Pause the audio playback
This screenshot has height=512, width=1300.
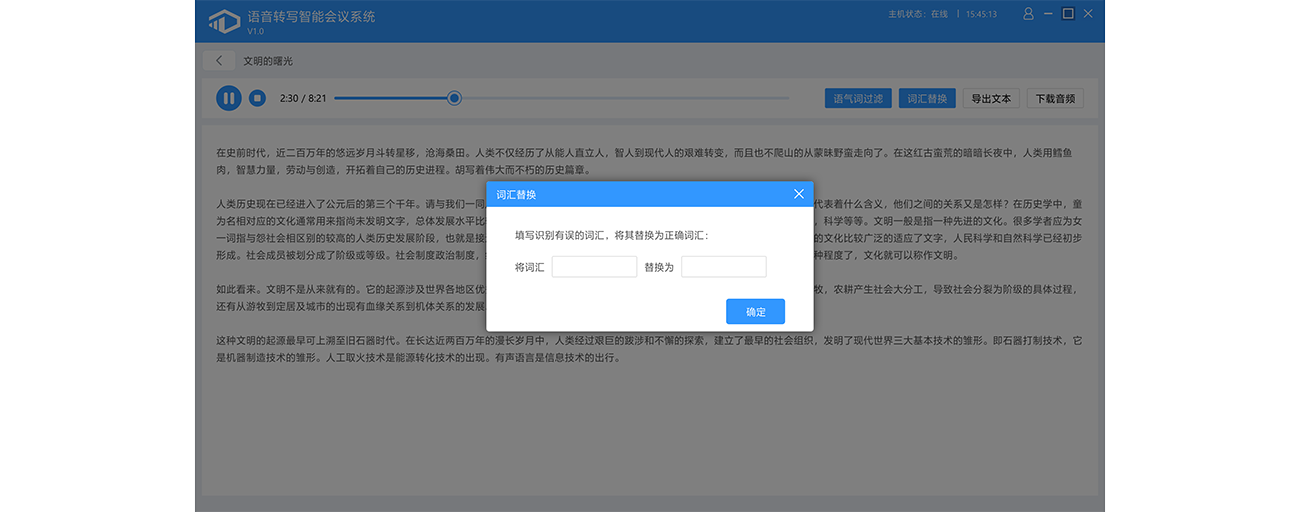tap(229, 98)
